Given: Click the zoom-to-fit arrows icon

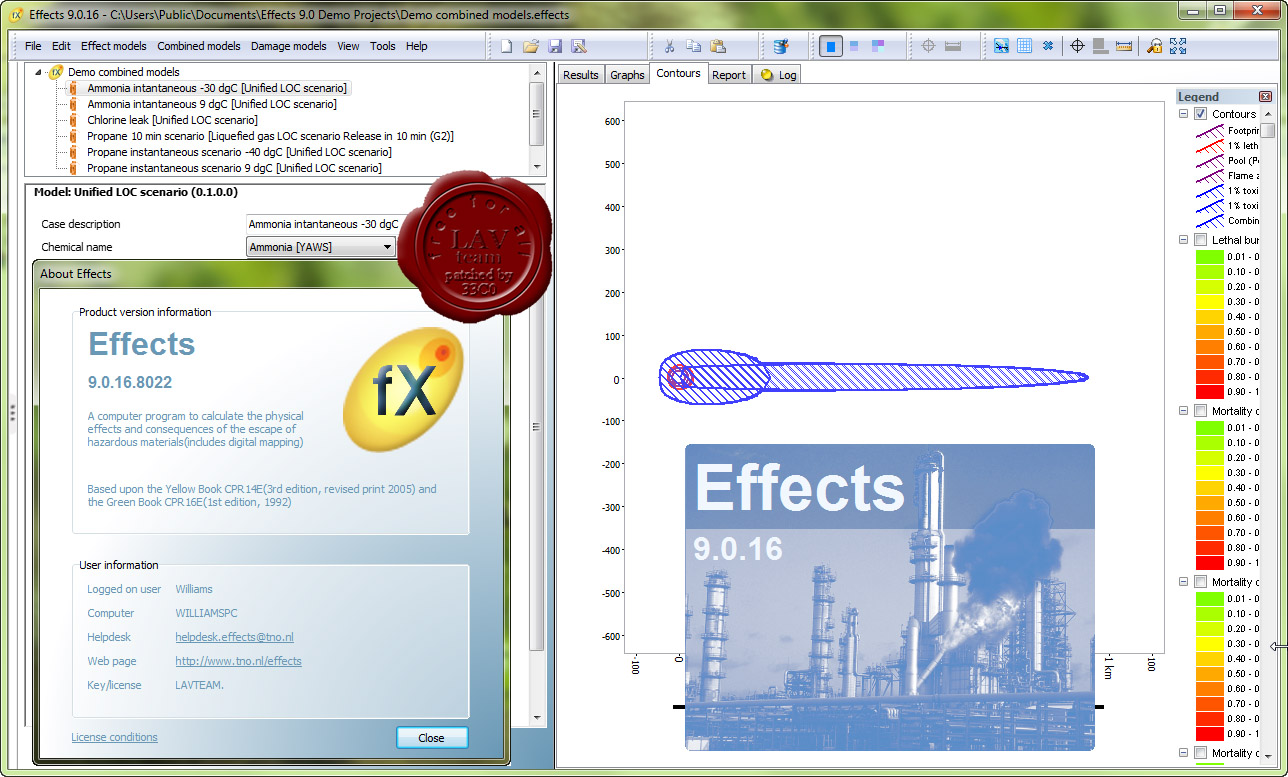Looking at the screenshot, I should coord(1177,46).
